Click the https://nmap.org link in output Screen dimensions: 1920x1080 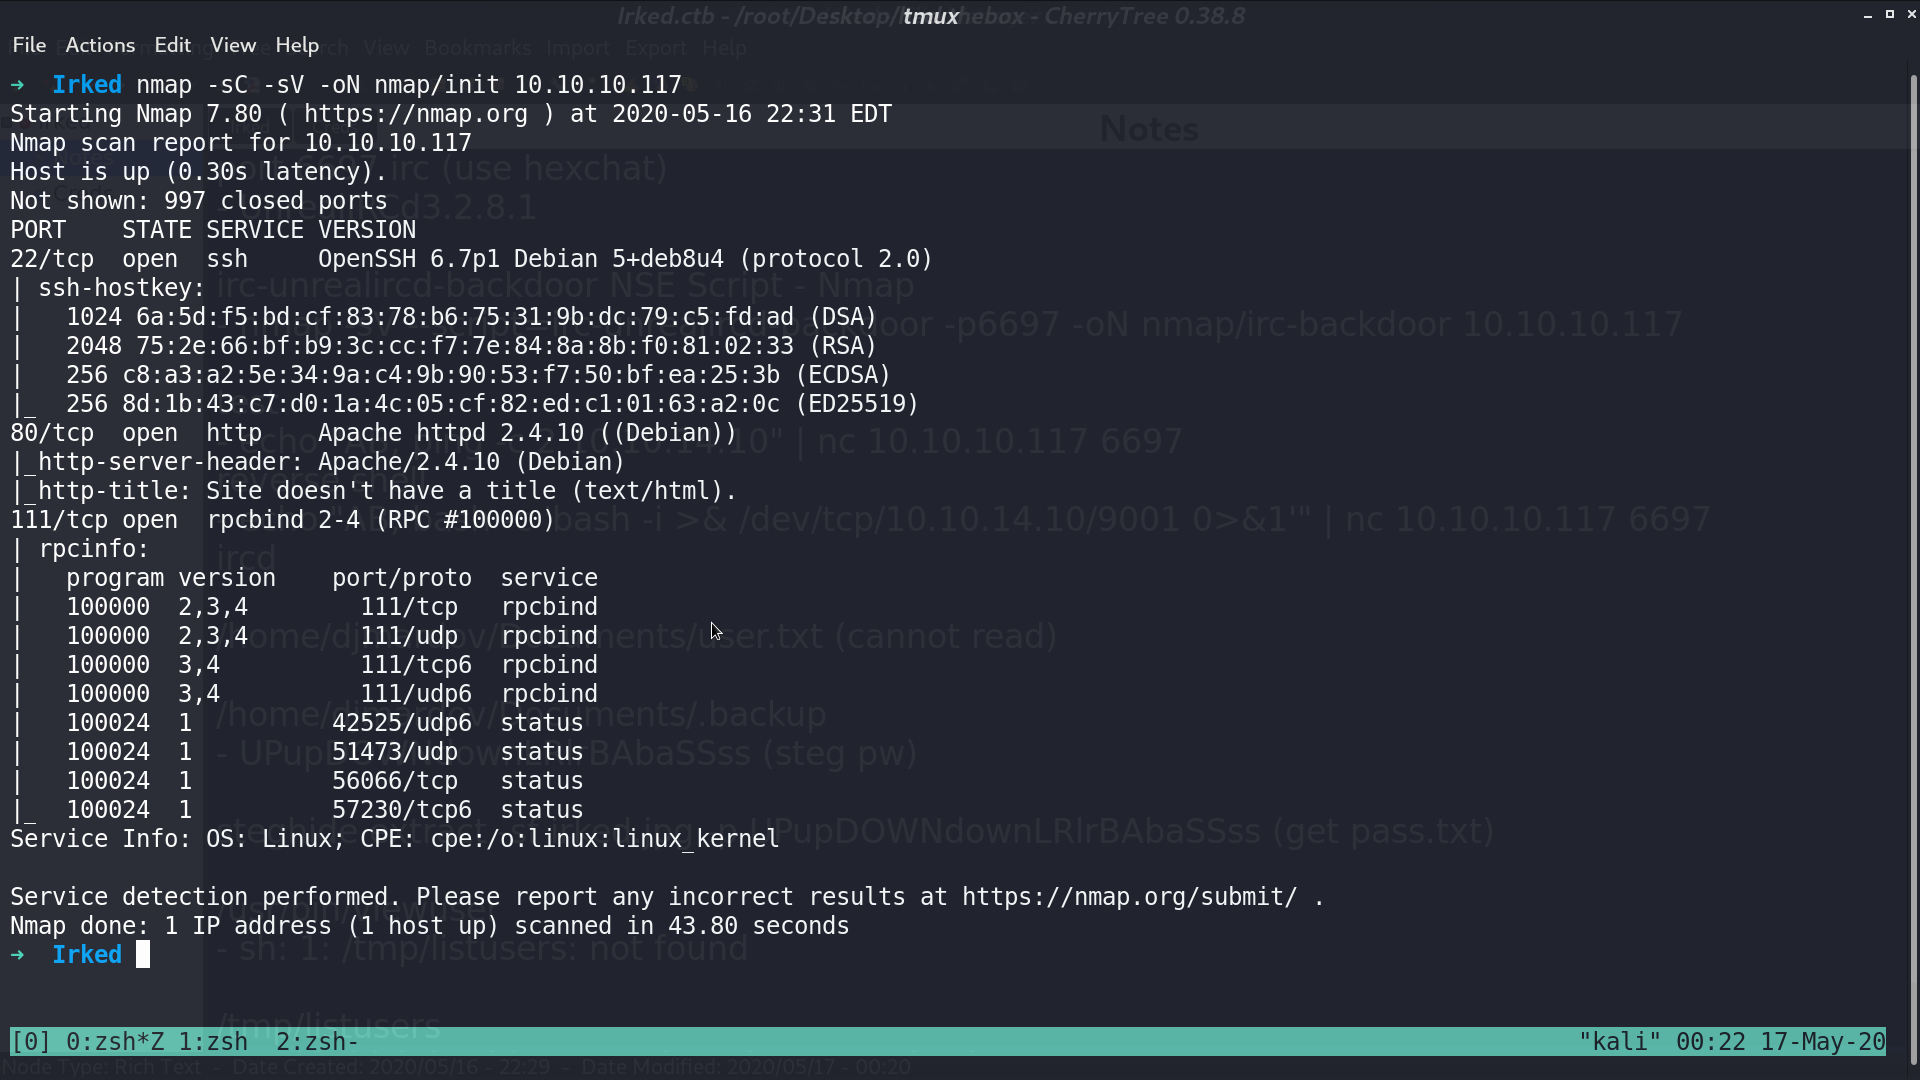coord(416,114)
